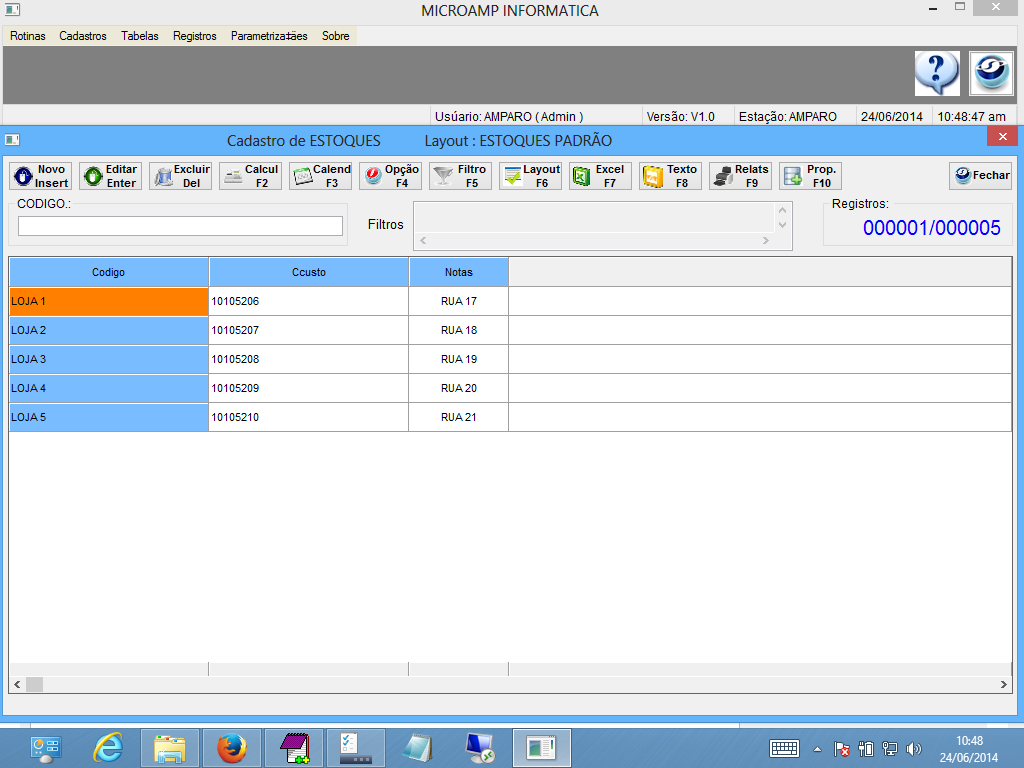Screen dimensions: 1024x768
Task: Open the Tabelas menu
Action: tap(140, 36)
